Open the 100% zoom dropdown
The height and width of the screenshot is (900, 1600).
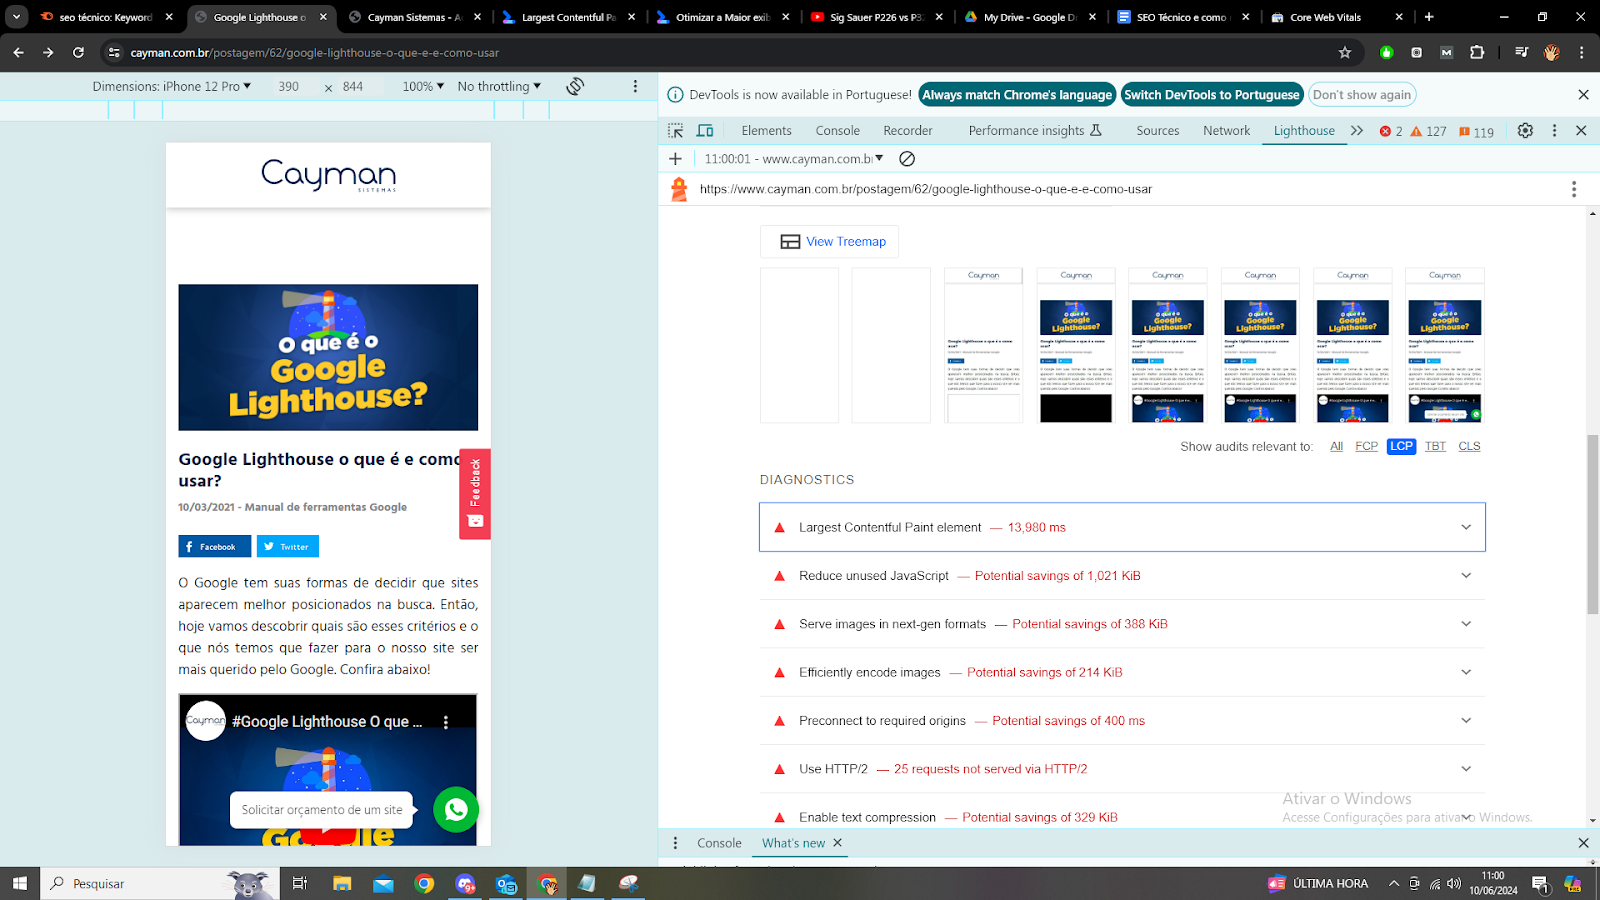click(423, 87)
